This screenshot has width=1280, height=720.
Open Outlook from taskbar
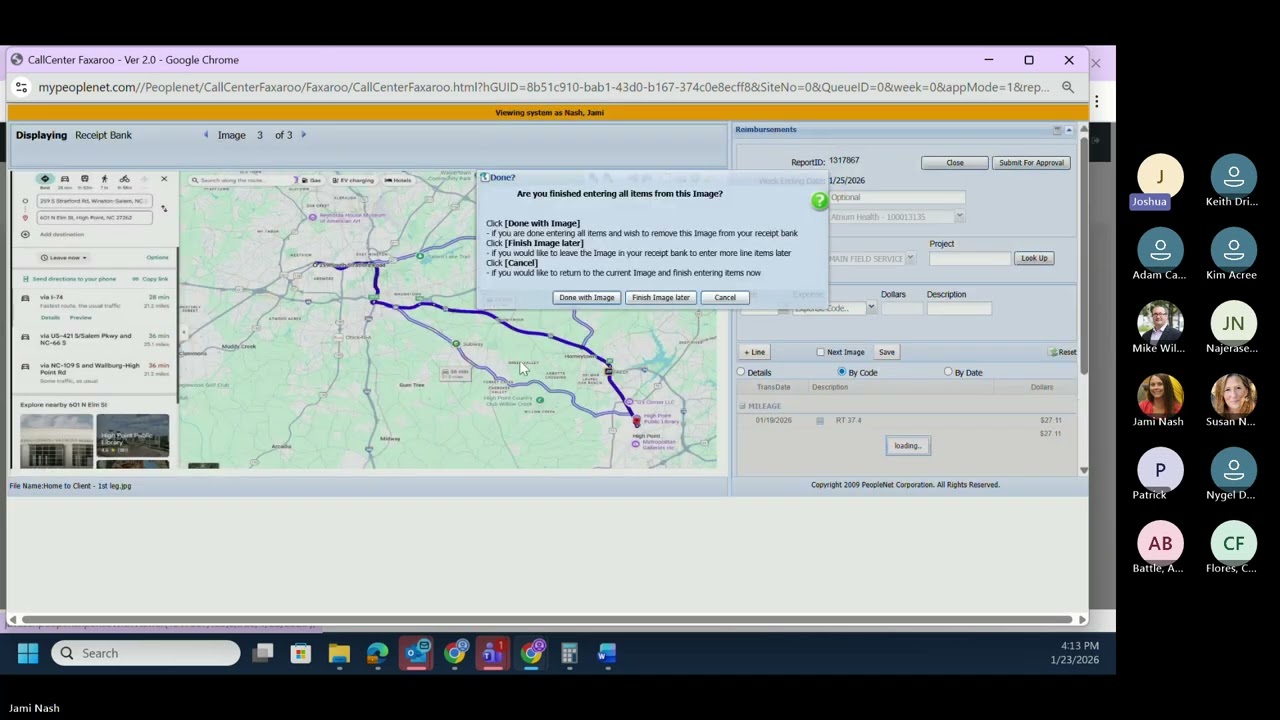[x=417, y=653]
